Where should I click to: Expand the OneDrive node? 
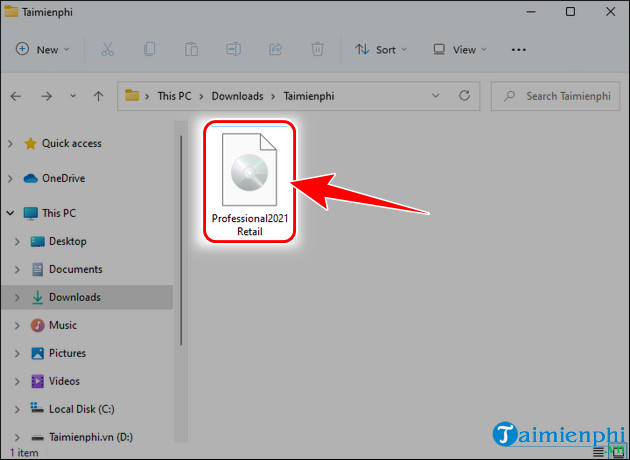tap(10, 178)
